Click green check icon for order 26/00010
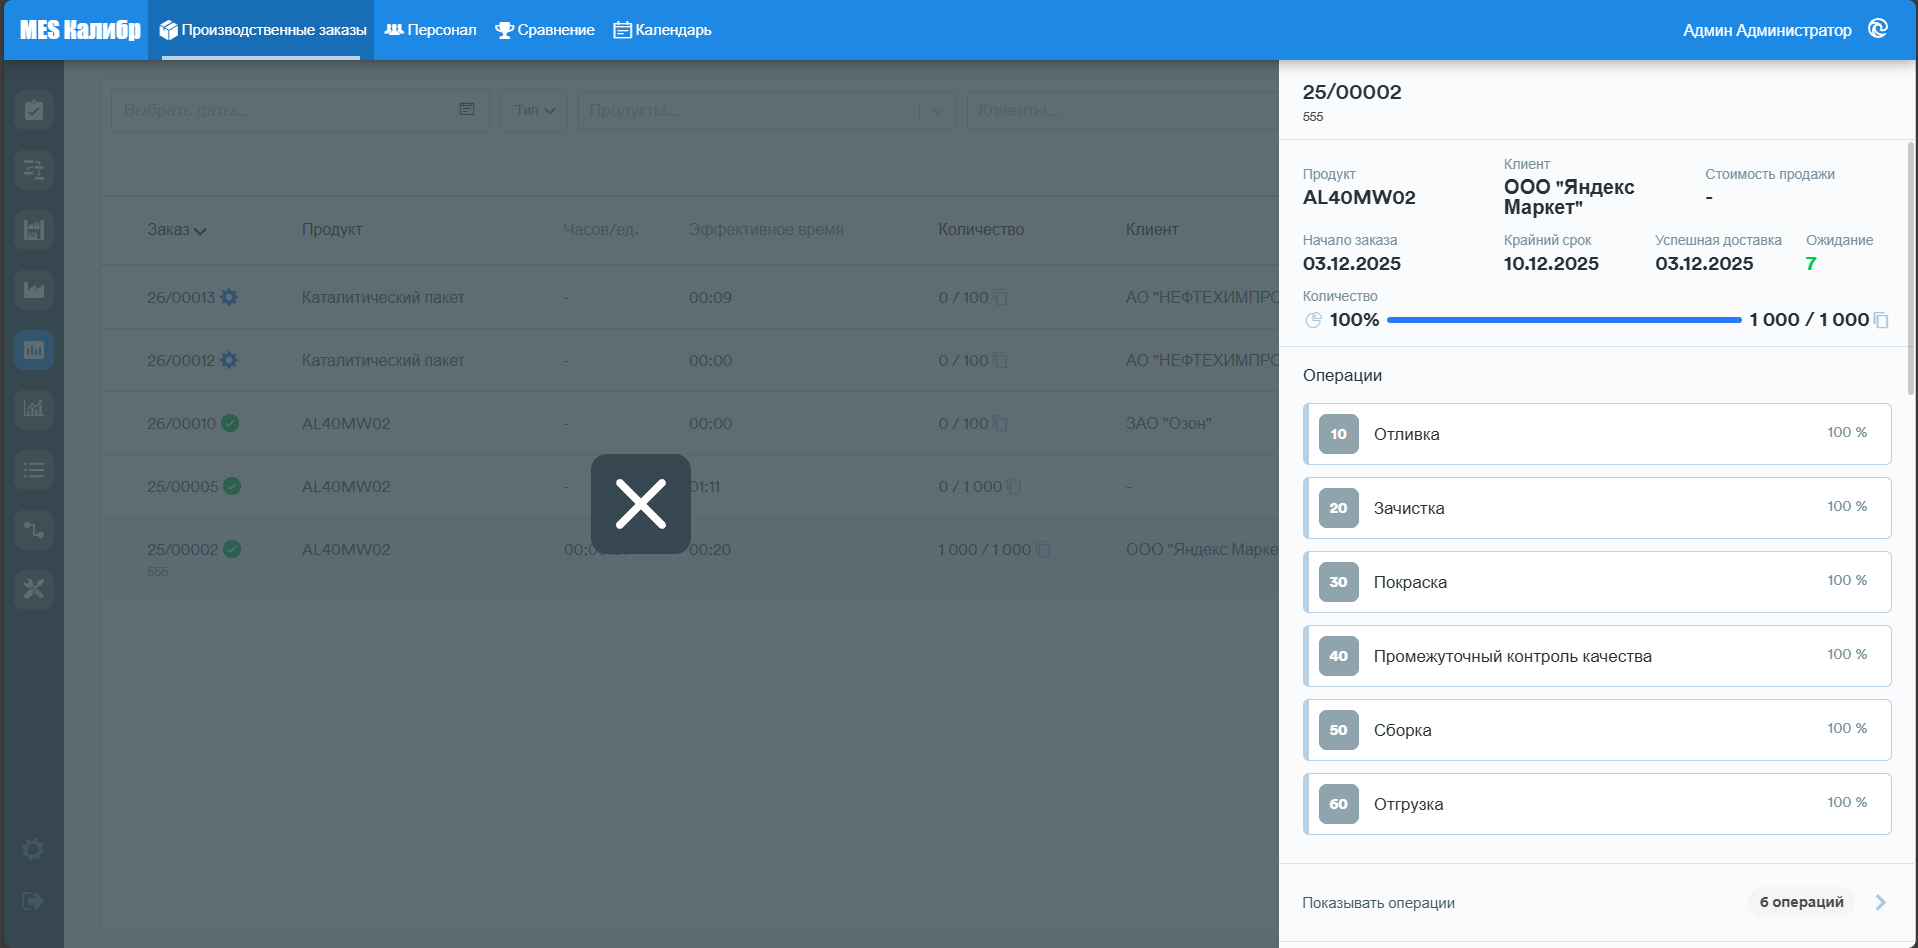This screenshot has width=1918, height=948. coord(230,423)
